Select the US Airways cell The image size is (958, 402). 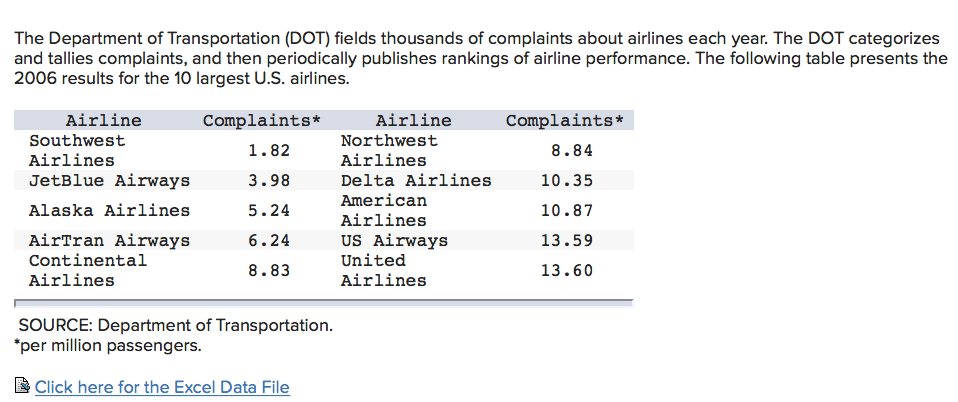tap(394, 241)
